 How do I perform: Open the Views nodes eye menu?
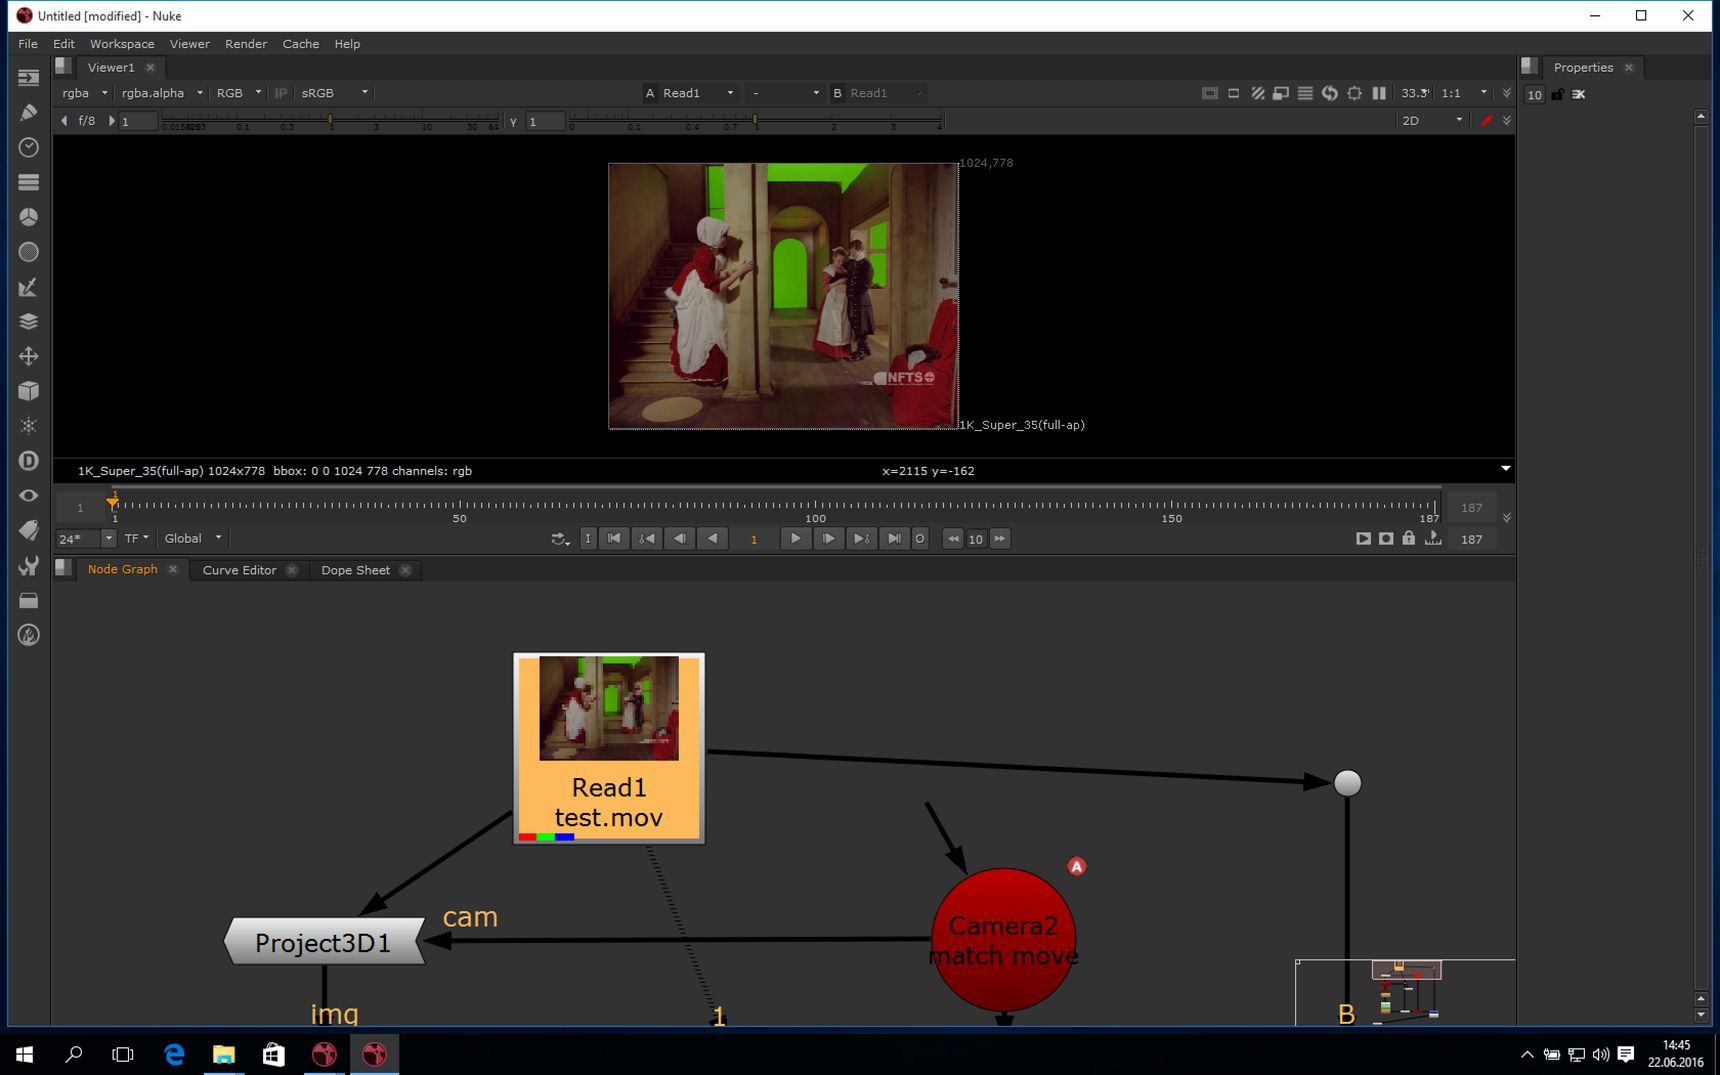(28, 496)
